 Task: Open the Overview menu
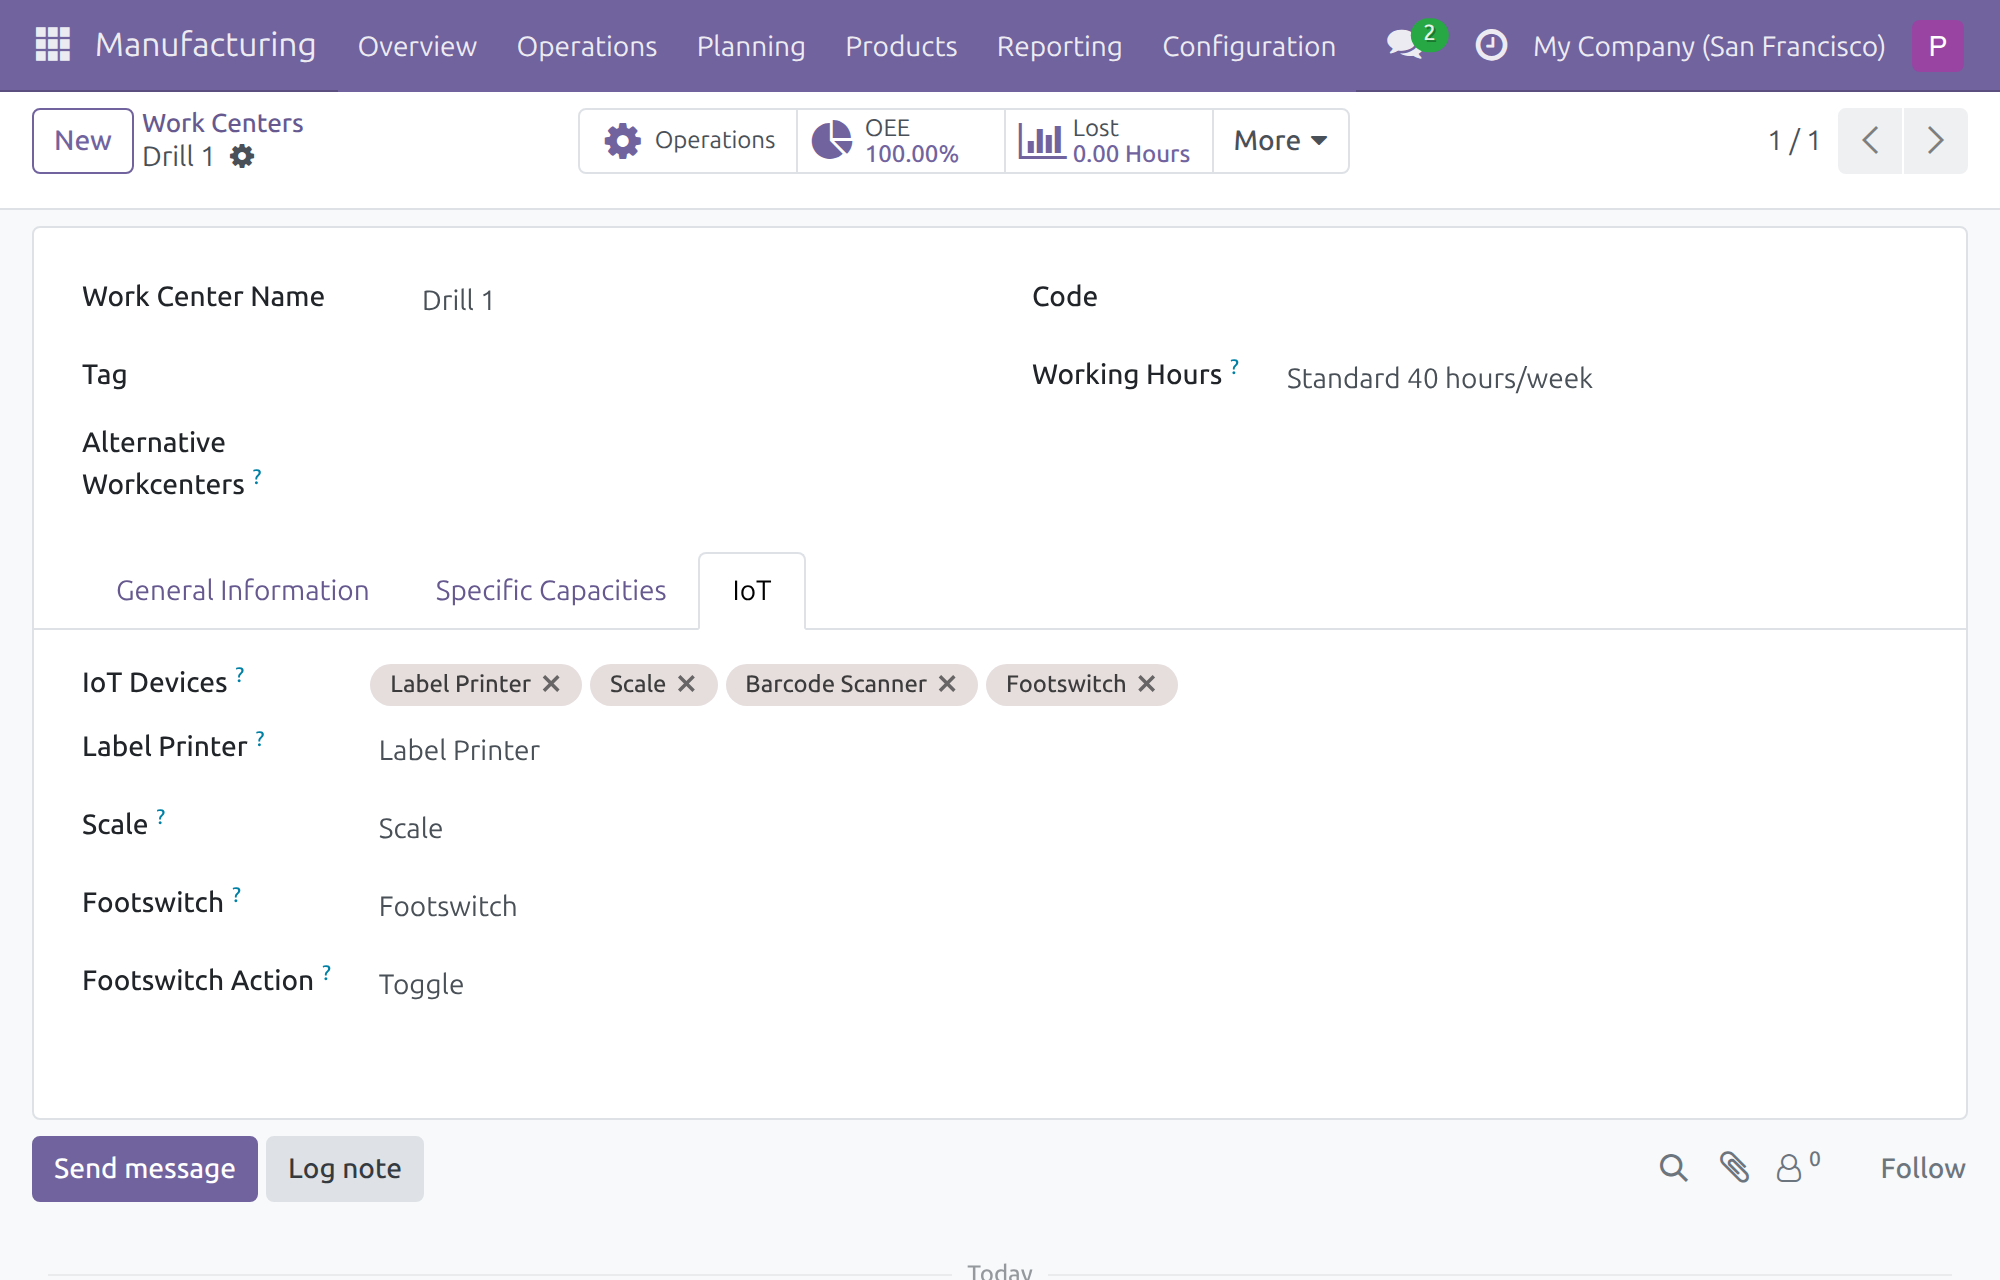(x=417, y=46)
